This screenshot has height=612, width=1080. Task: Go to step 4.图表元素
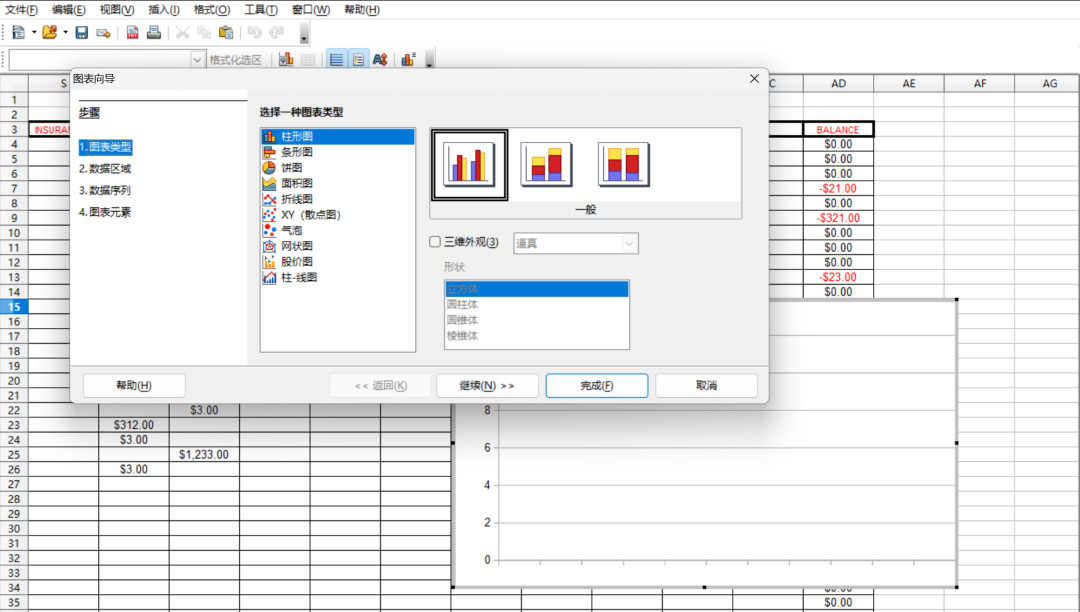tap(105, 212)
